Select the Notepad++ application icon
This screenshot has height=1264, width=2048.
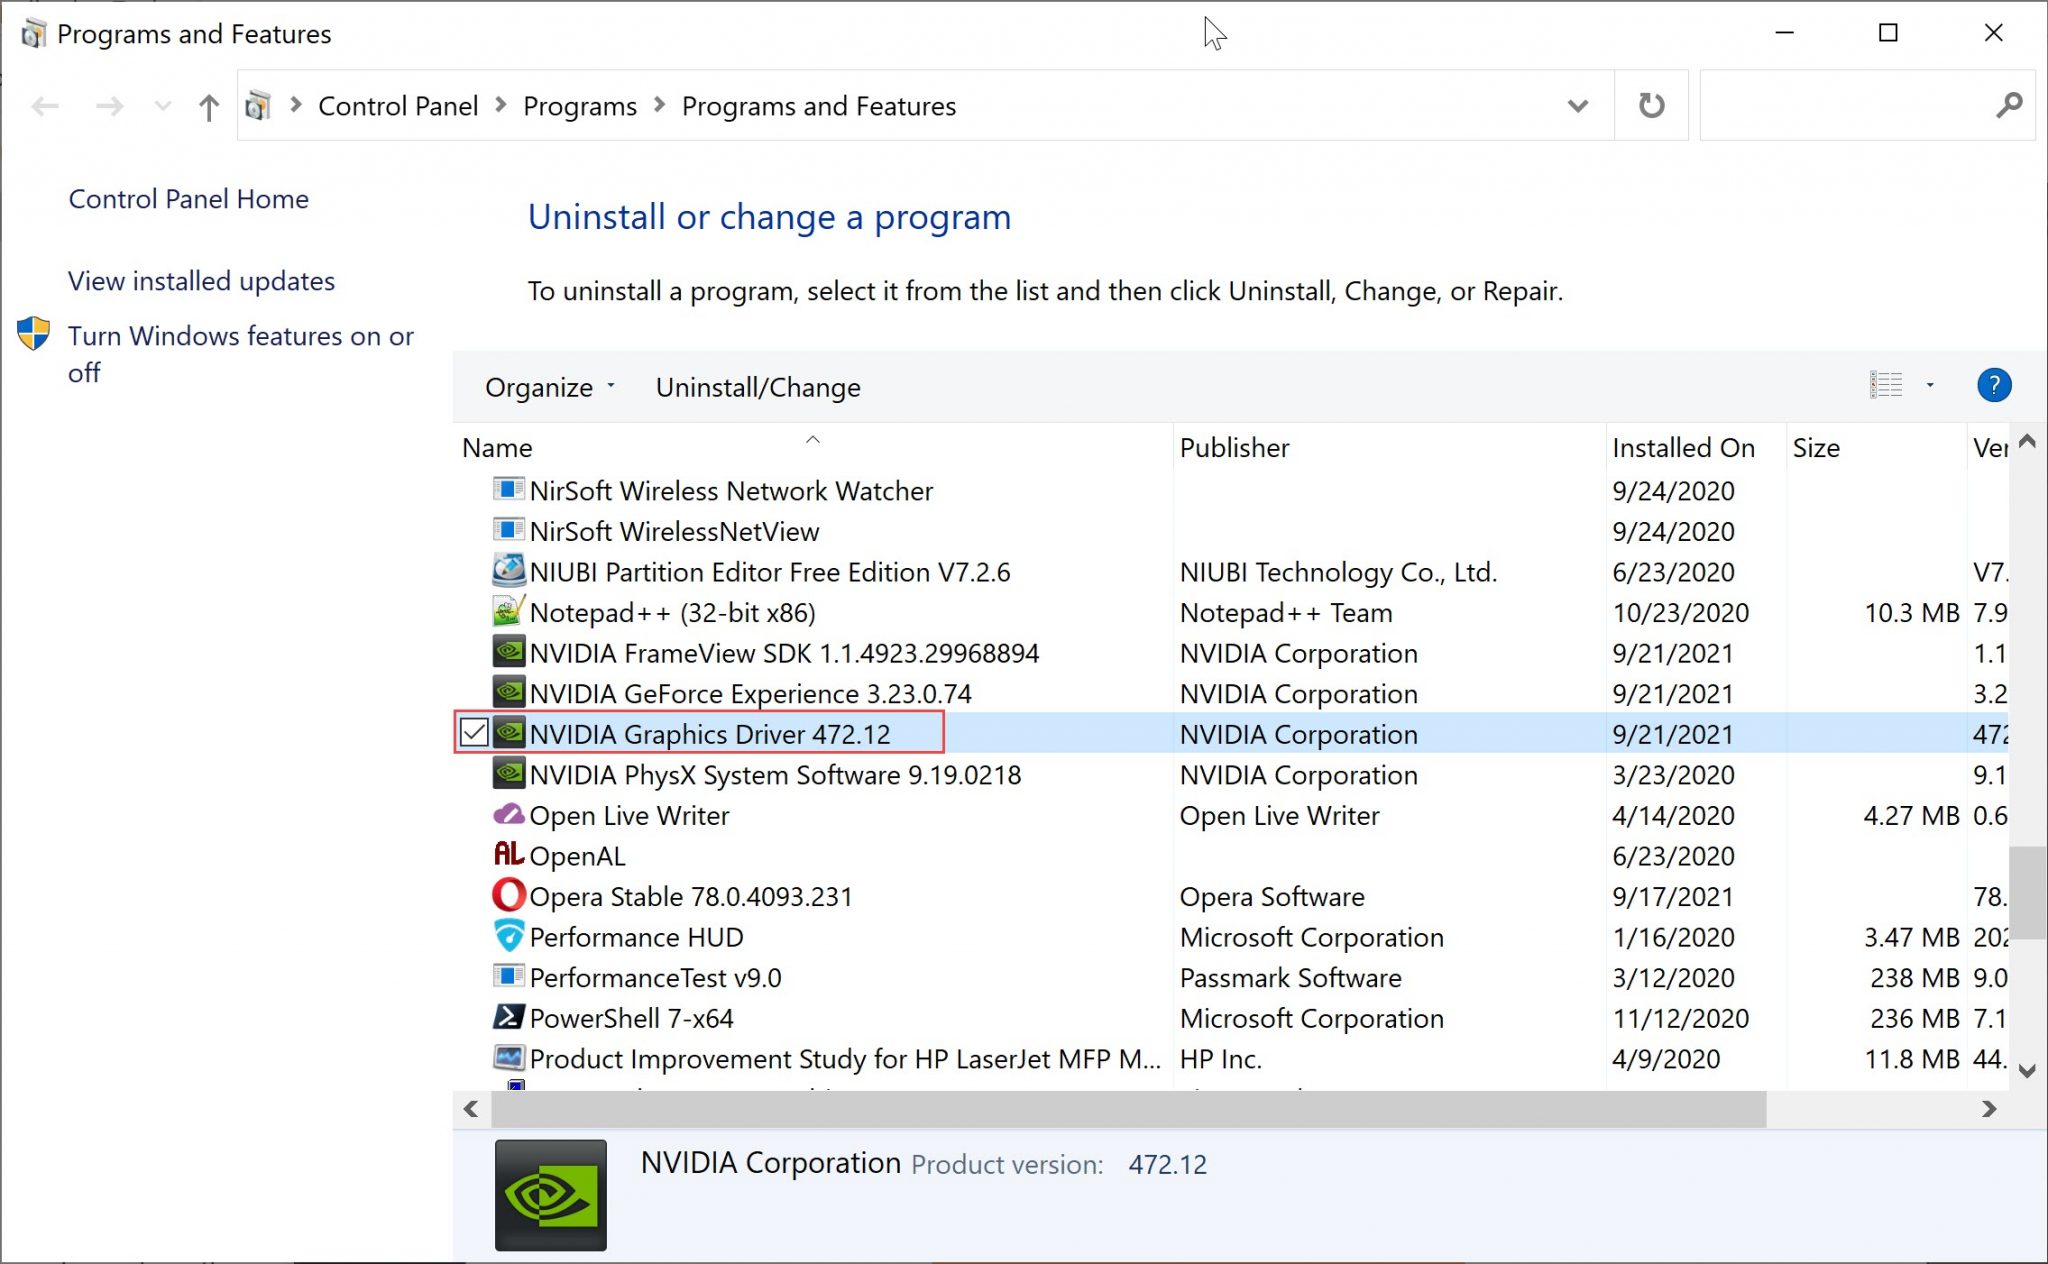pyautogui.click(x=508, y=612)
